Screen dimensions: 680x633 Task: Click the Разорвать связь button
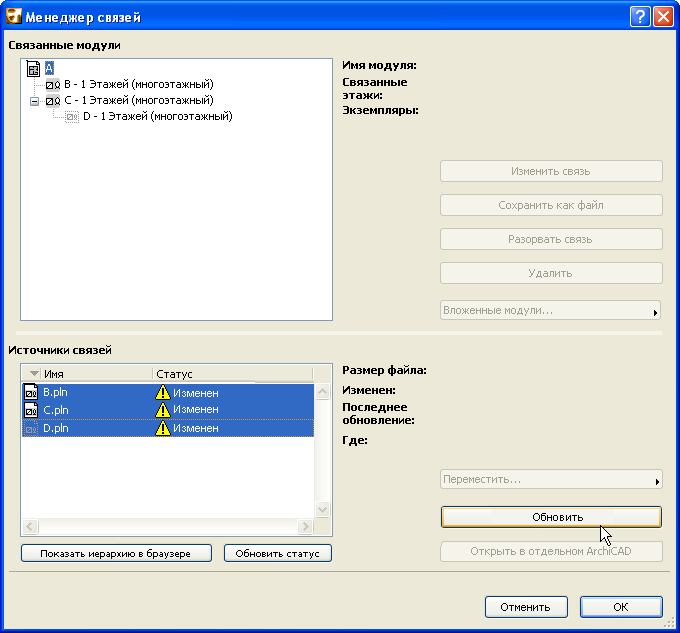pos(551,239)
